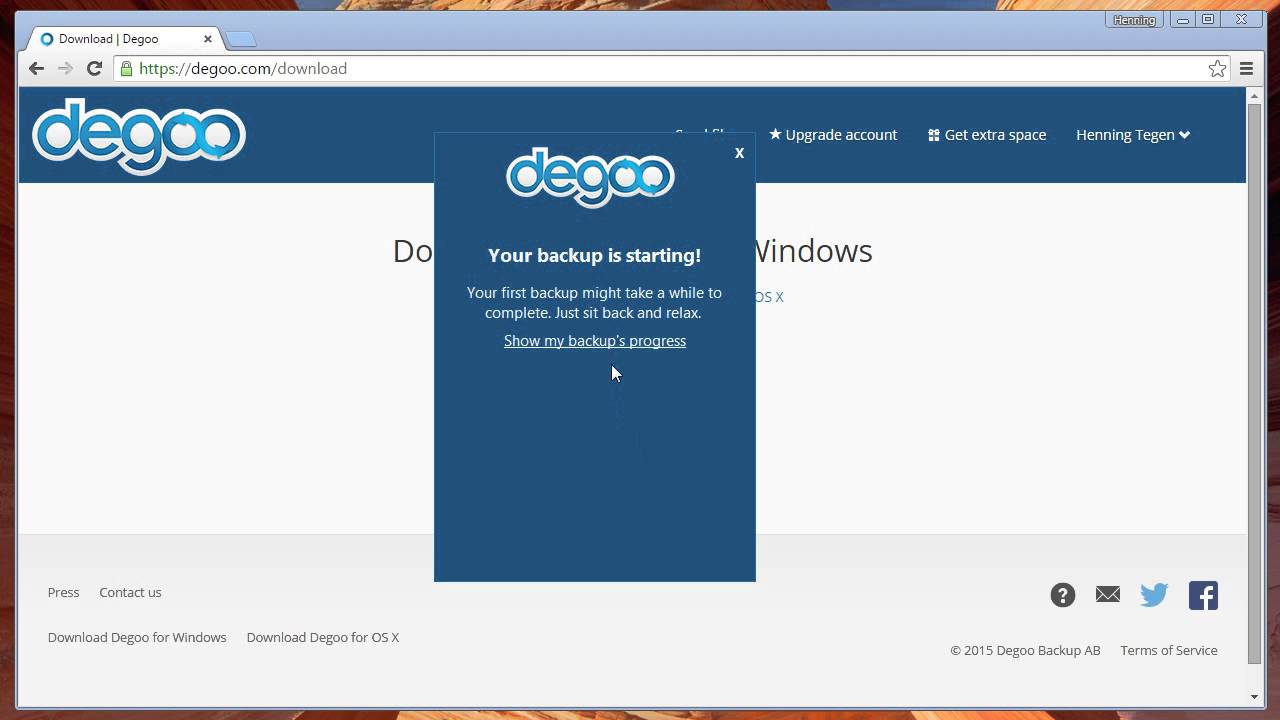This screenshot has height=720, width=1280.
Task: Open a new browser tab
Action: (241, 39)
